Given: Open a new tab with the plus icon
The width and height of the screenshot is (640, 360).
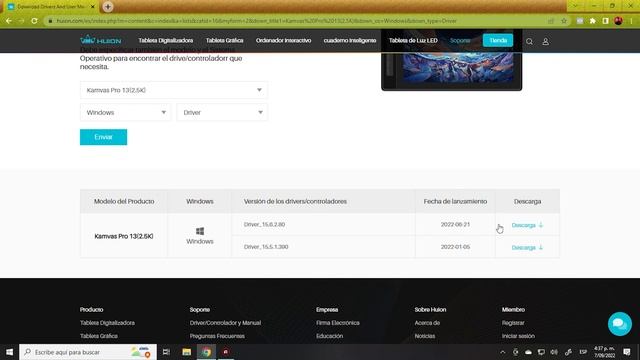Looking at the screenshot, I should tap(108, 7).
